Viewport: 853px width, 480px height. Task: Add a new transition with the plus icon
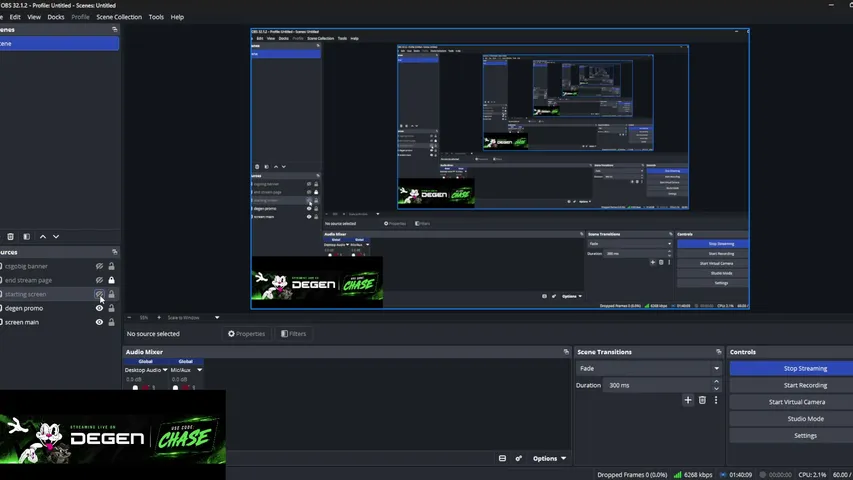point(688,400)
